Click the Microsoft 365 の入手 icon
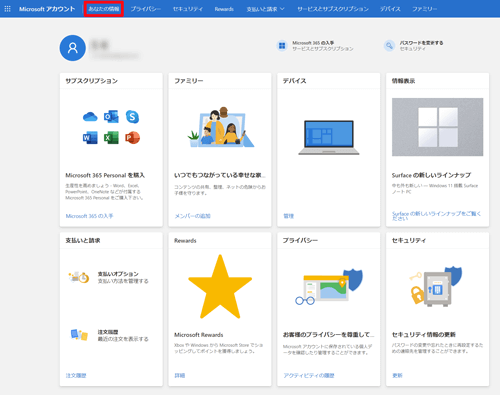Image resolution: width=500 pixels, height=395 pixels. pyautogui.click(x=282, y=46)
